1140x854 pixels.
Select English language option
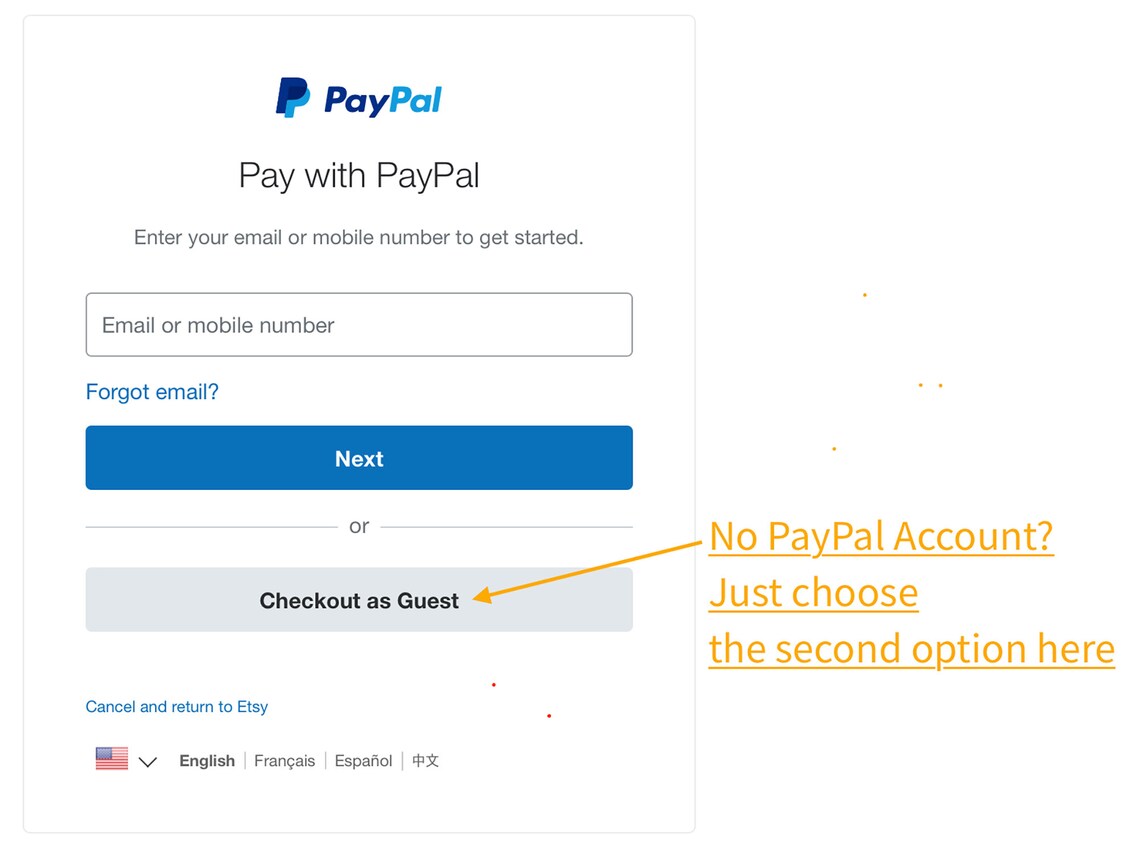(x=207, y=761)
